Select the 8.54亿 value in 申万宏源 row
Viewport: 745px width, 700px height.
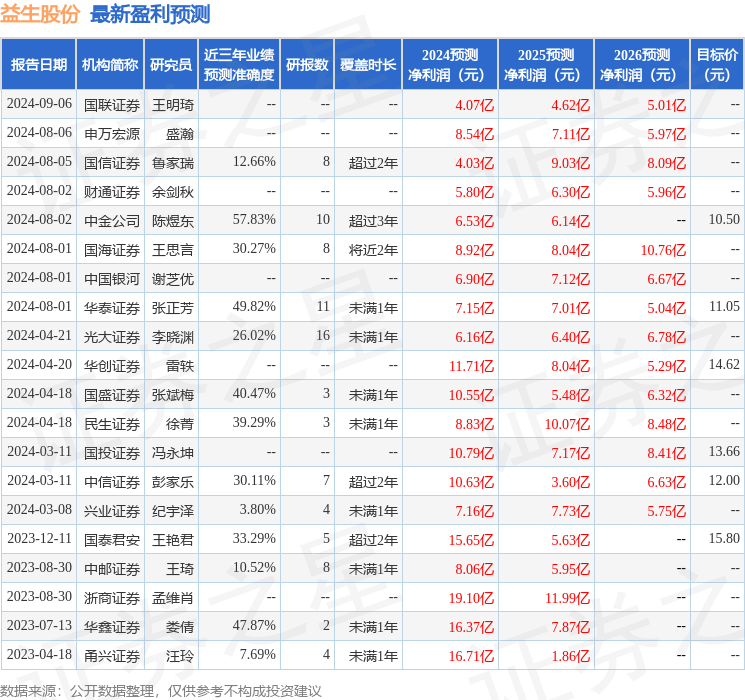point(474,134)
